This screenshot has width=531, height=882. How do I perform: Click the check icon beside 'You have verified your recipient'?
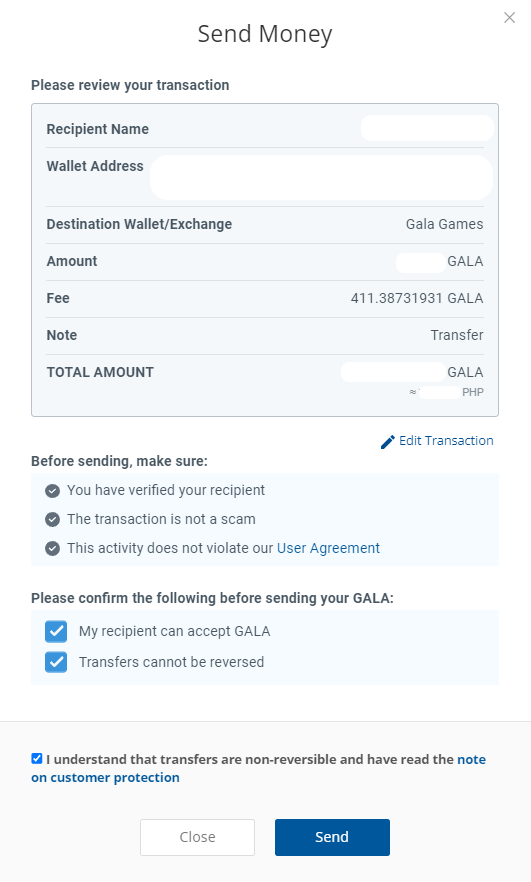coord(52,490)
